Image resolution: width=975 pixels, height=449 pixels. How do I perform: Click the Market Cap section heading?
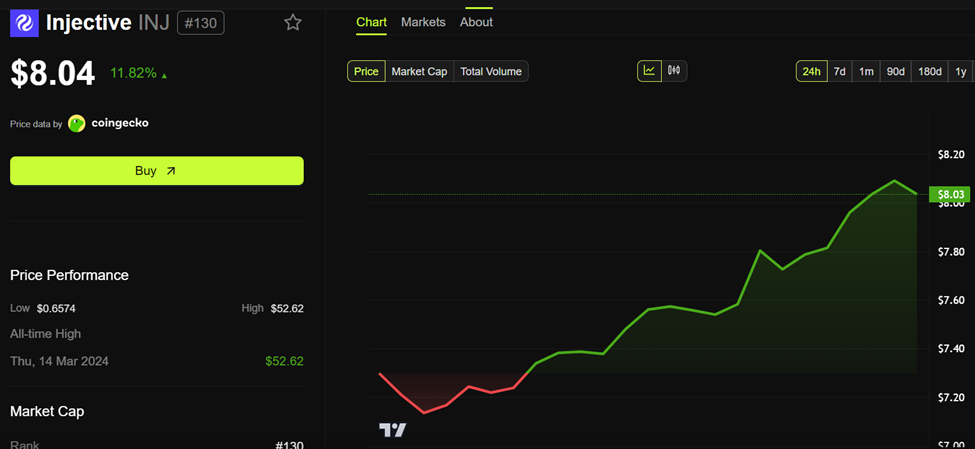coord(47,411)
